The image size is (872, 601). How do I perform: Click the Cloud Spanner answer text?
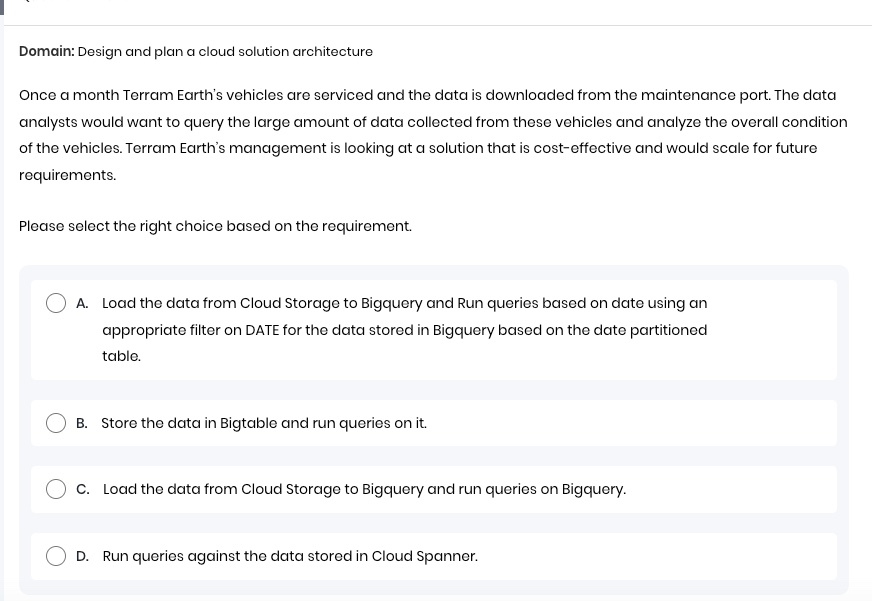coord(290,556)
